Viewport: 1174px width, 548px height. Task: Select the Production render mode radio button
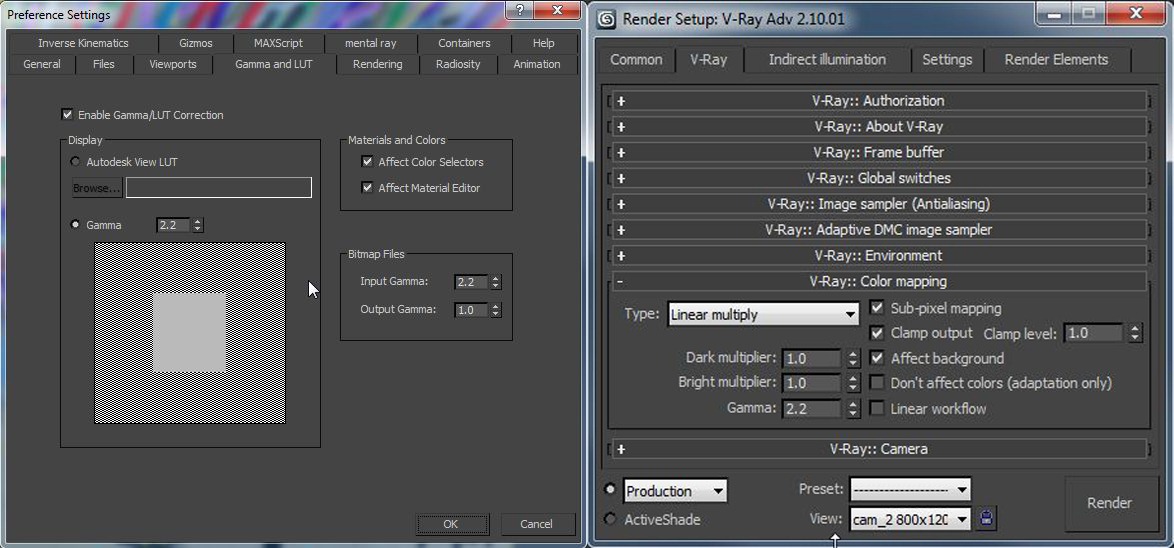click(x=610, y=490)
